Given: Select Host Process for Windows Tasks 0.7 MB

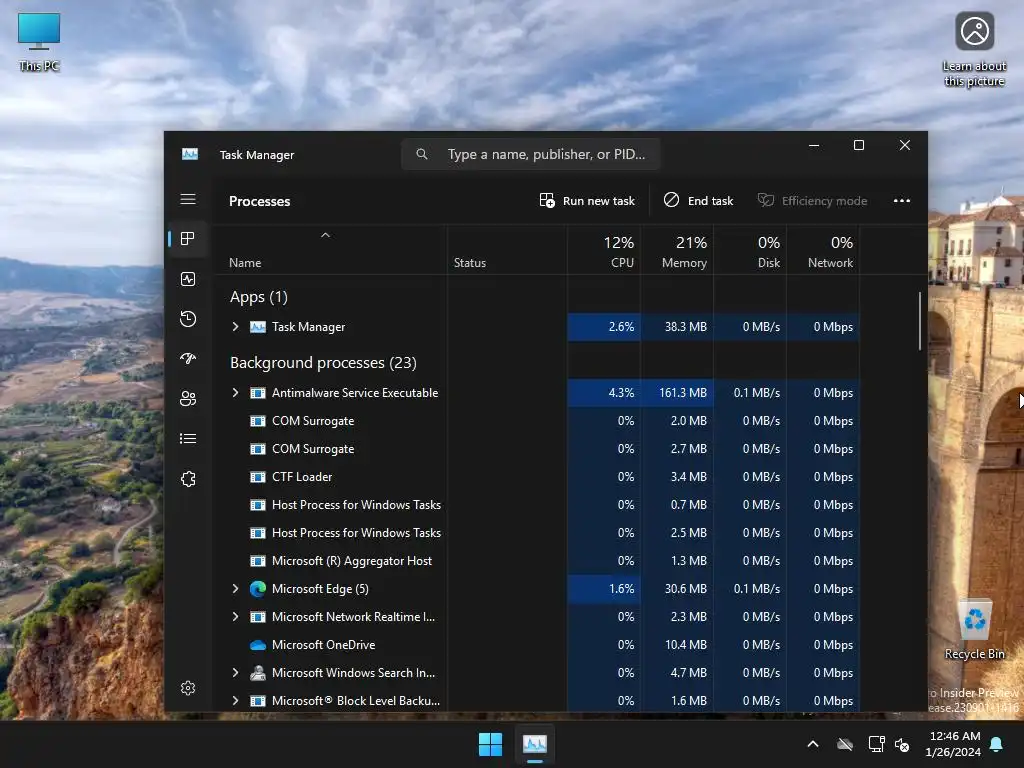Looking at the screenshot, I should pos(537,505).
